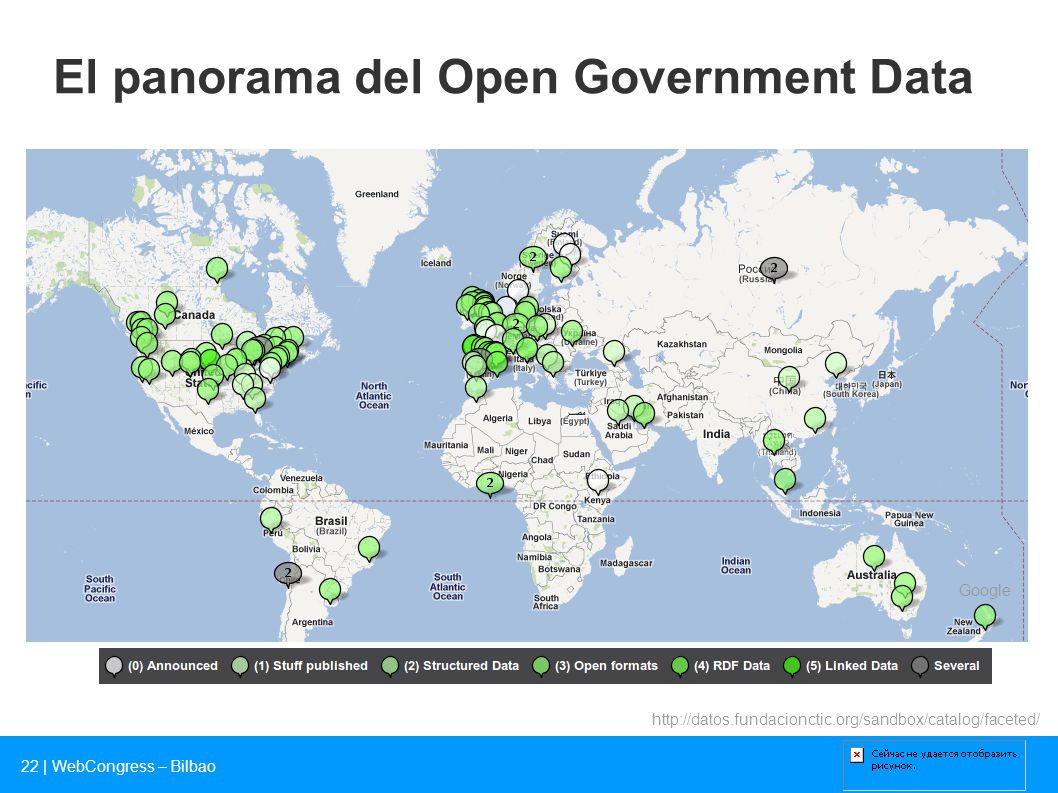
Task: Click the '(0) Announced' legend marker icon
Action: pyautogui.click(x=114, y=666)
